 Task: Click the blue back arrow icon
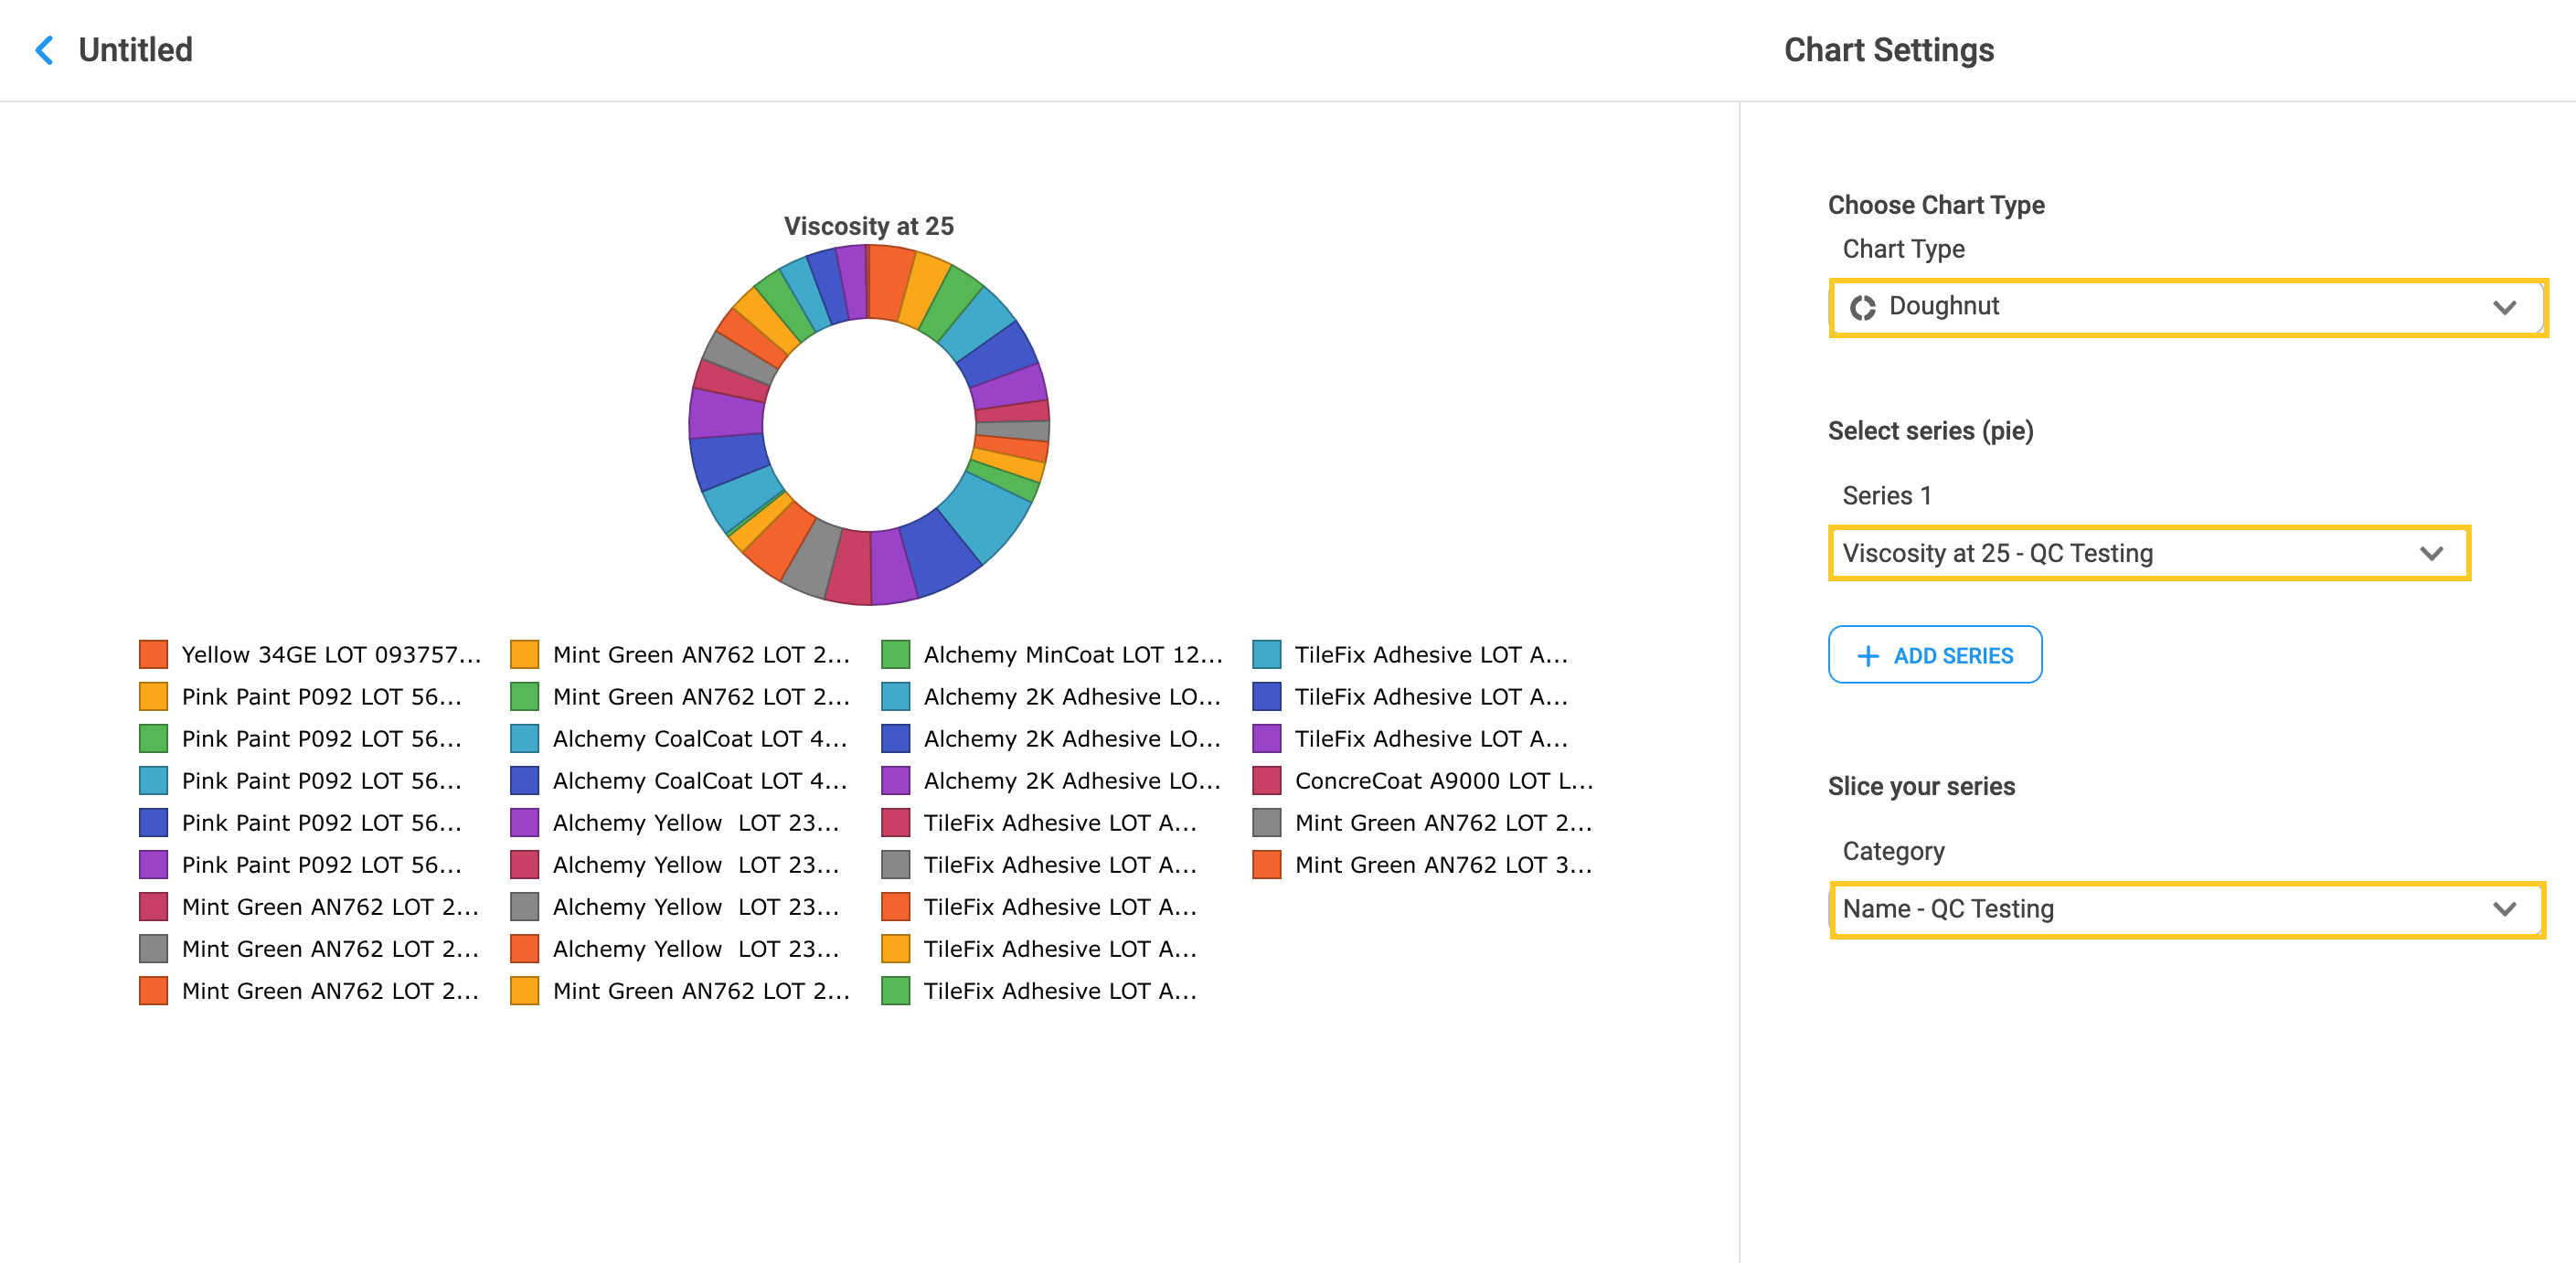click(x=44, y=50)
